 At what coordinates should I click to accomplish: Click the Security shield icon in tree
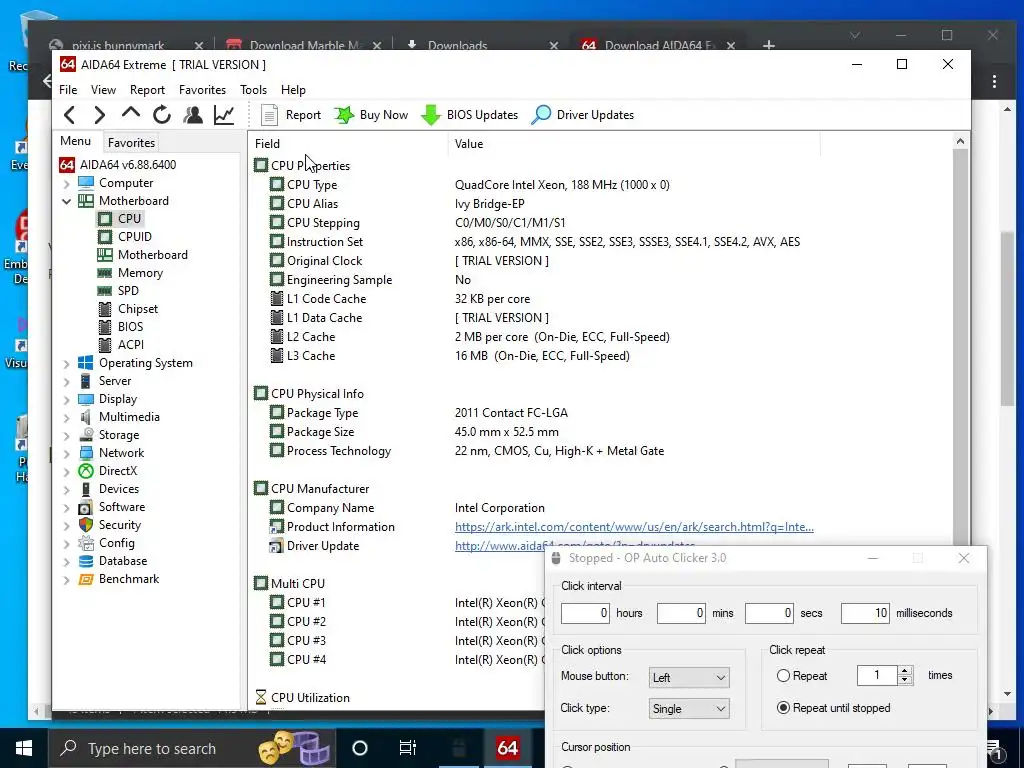[x=86, y=525]
